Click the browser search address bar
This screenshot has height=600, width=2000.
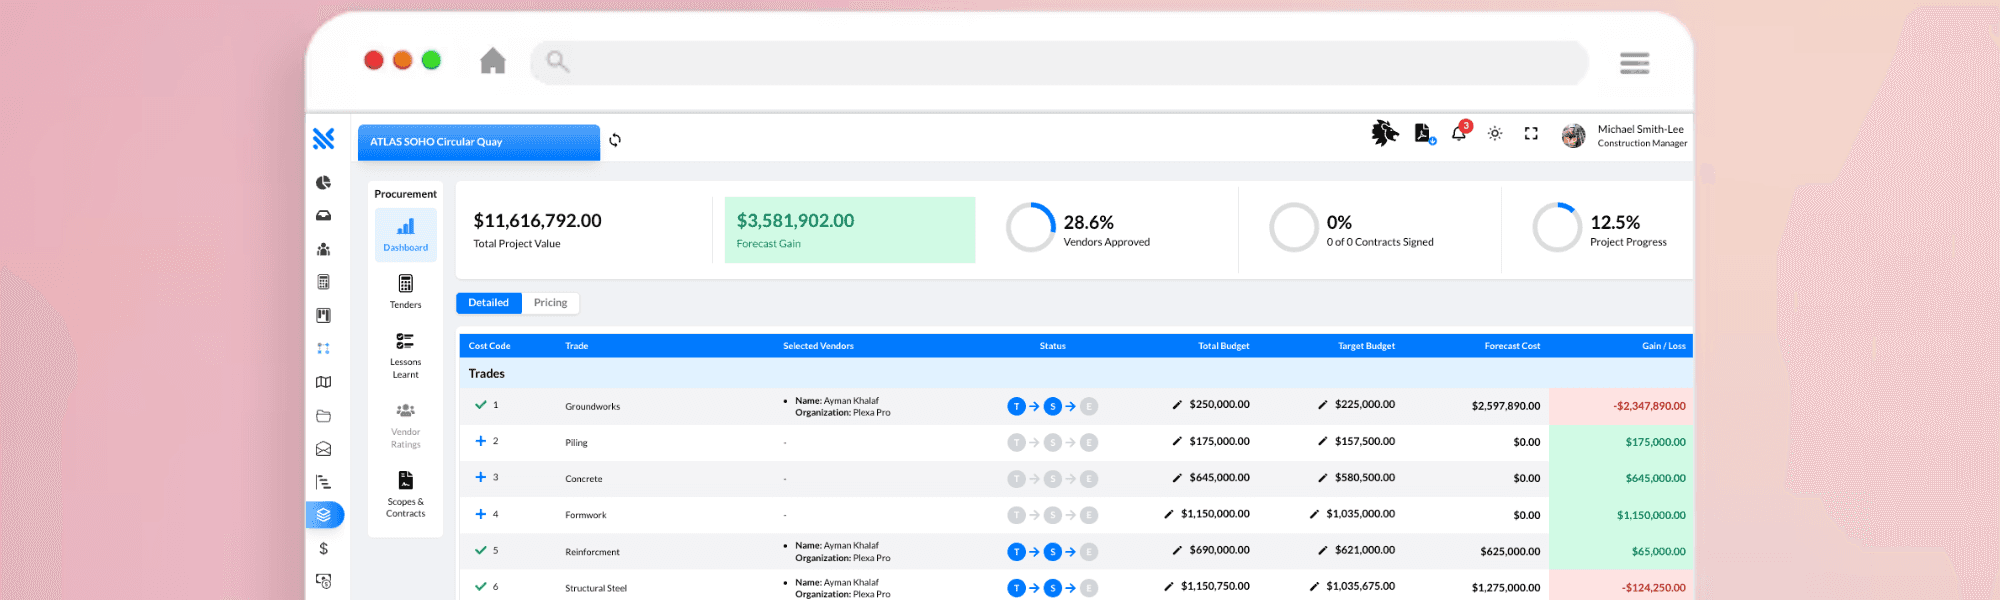coord(1059,62)
